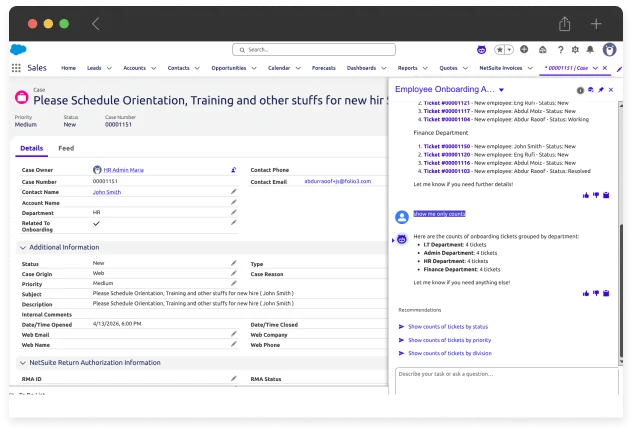Select 'Show counts of tickets by priority'

450,340
